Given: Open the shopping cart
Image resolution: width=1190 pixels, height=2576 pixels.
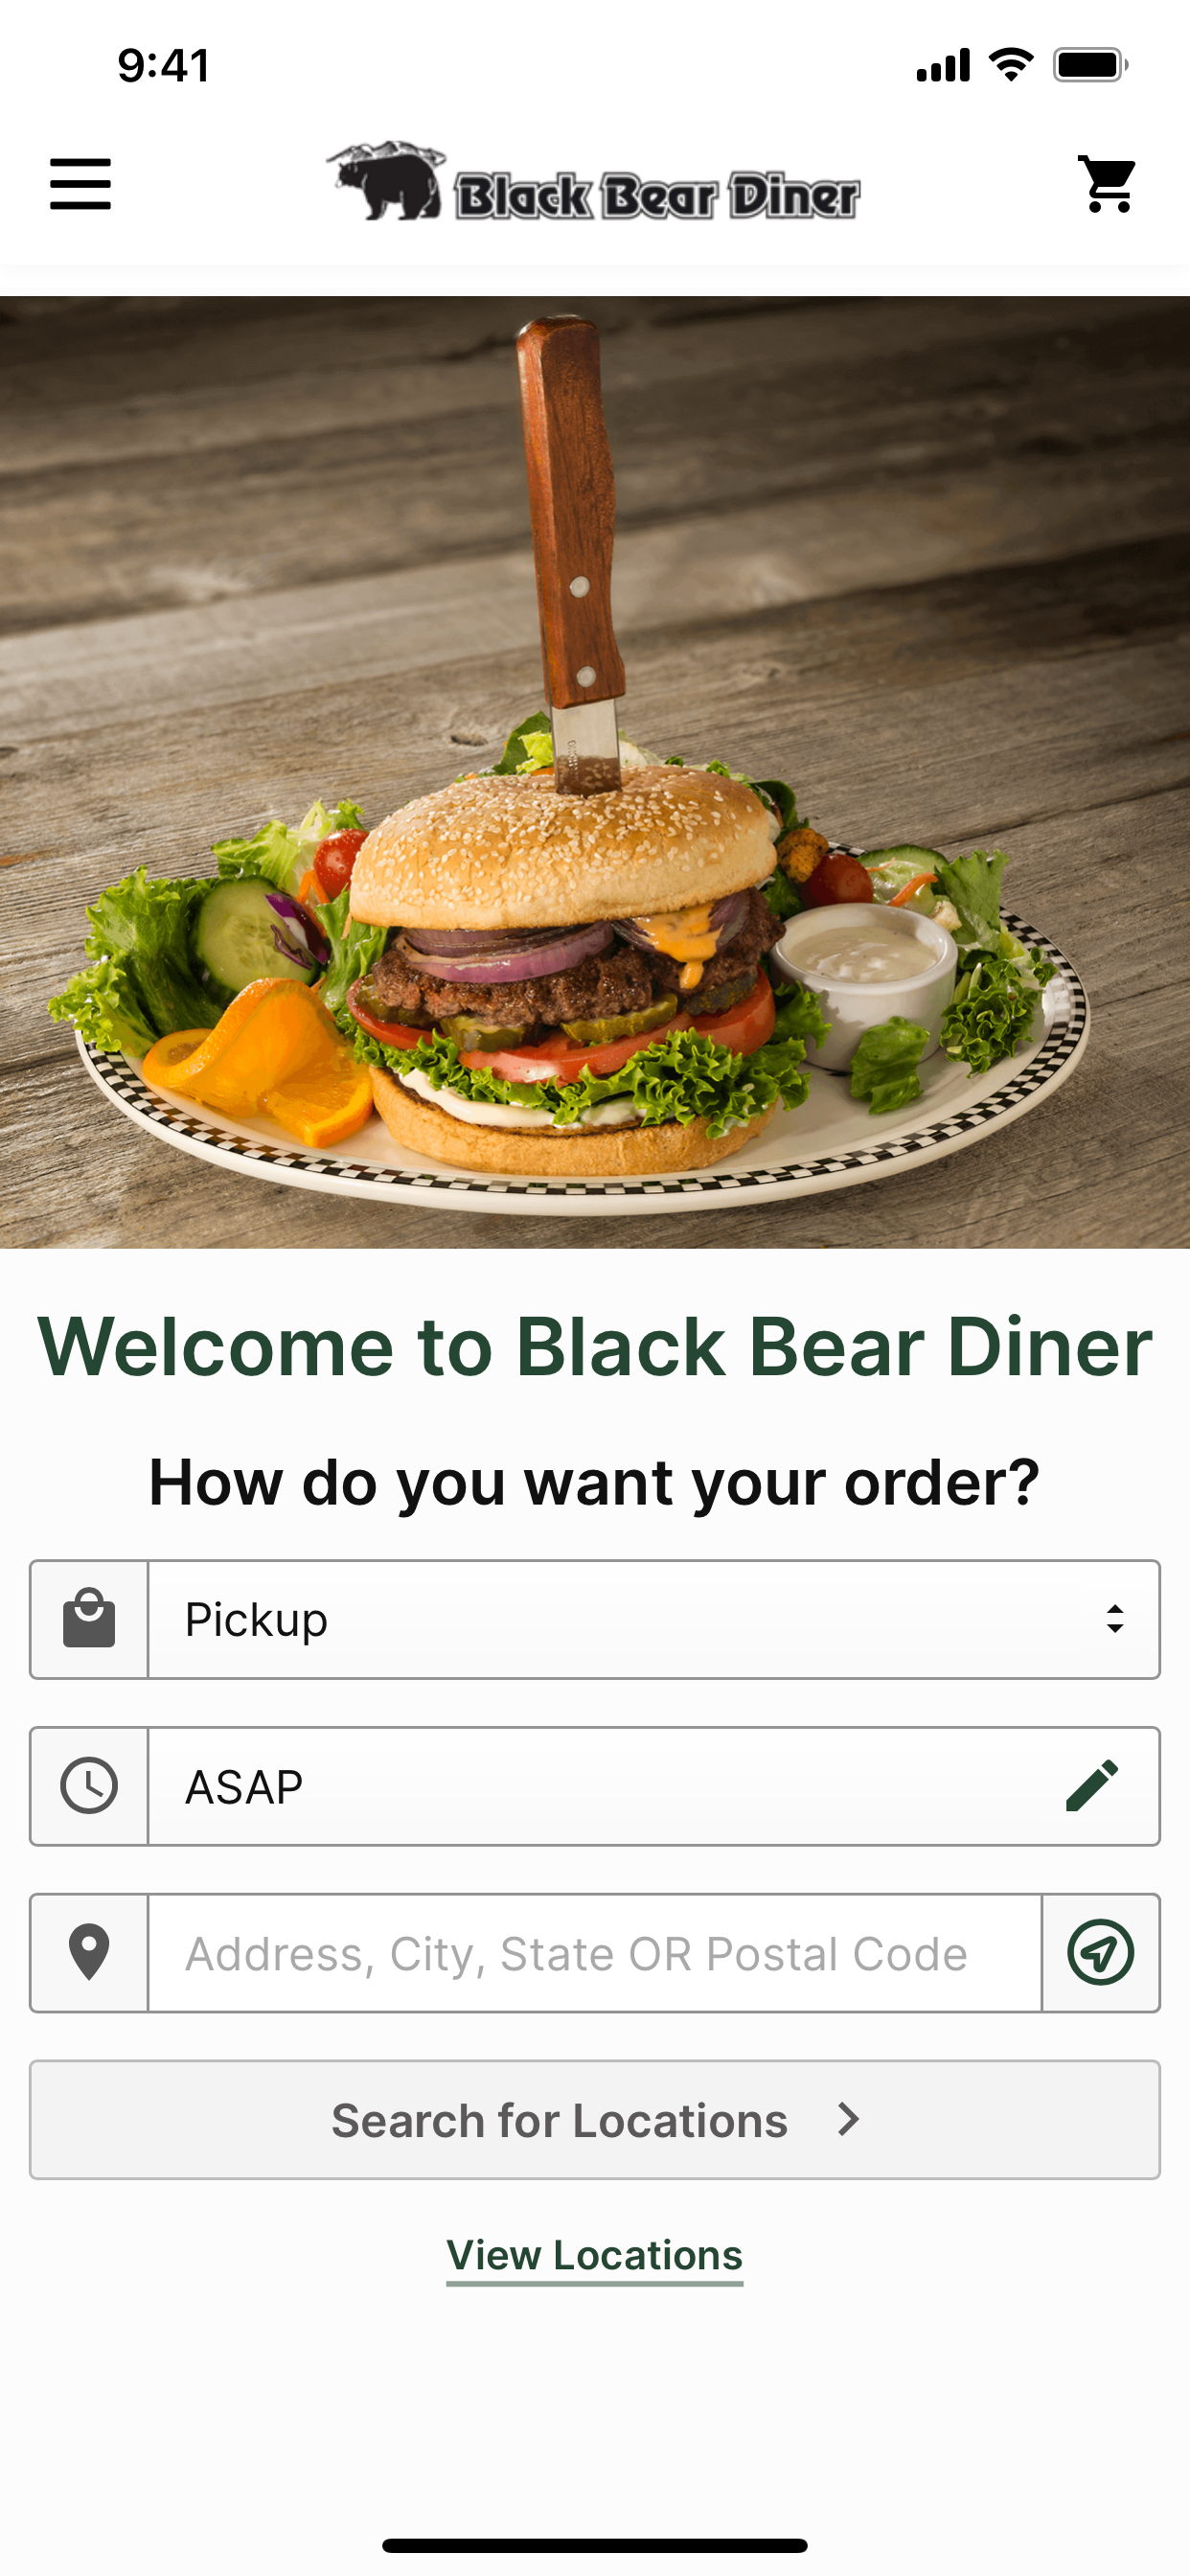Looking at the screenshot, I should click(x=1108, y=184).
